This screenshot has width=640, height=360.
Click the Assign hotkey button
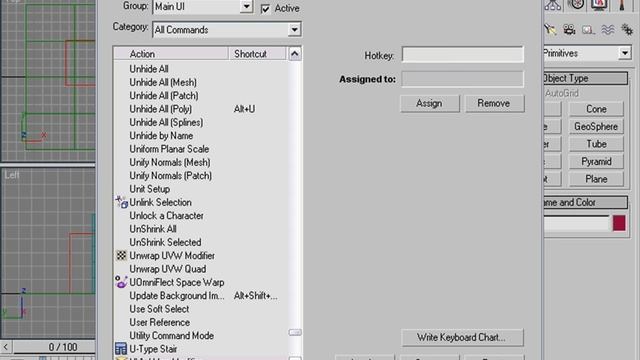tap(429, 103)
